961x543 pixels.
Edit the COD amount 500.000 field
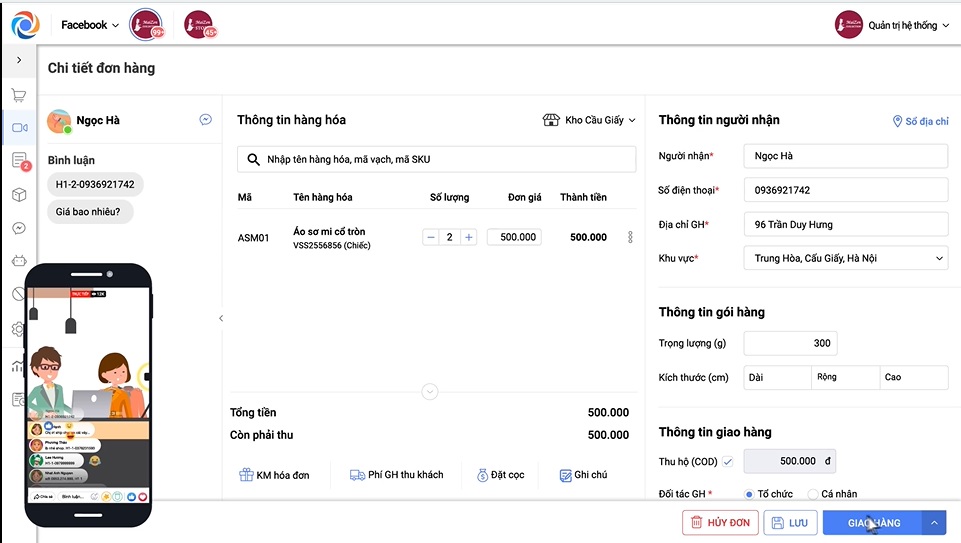790,461
